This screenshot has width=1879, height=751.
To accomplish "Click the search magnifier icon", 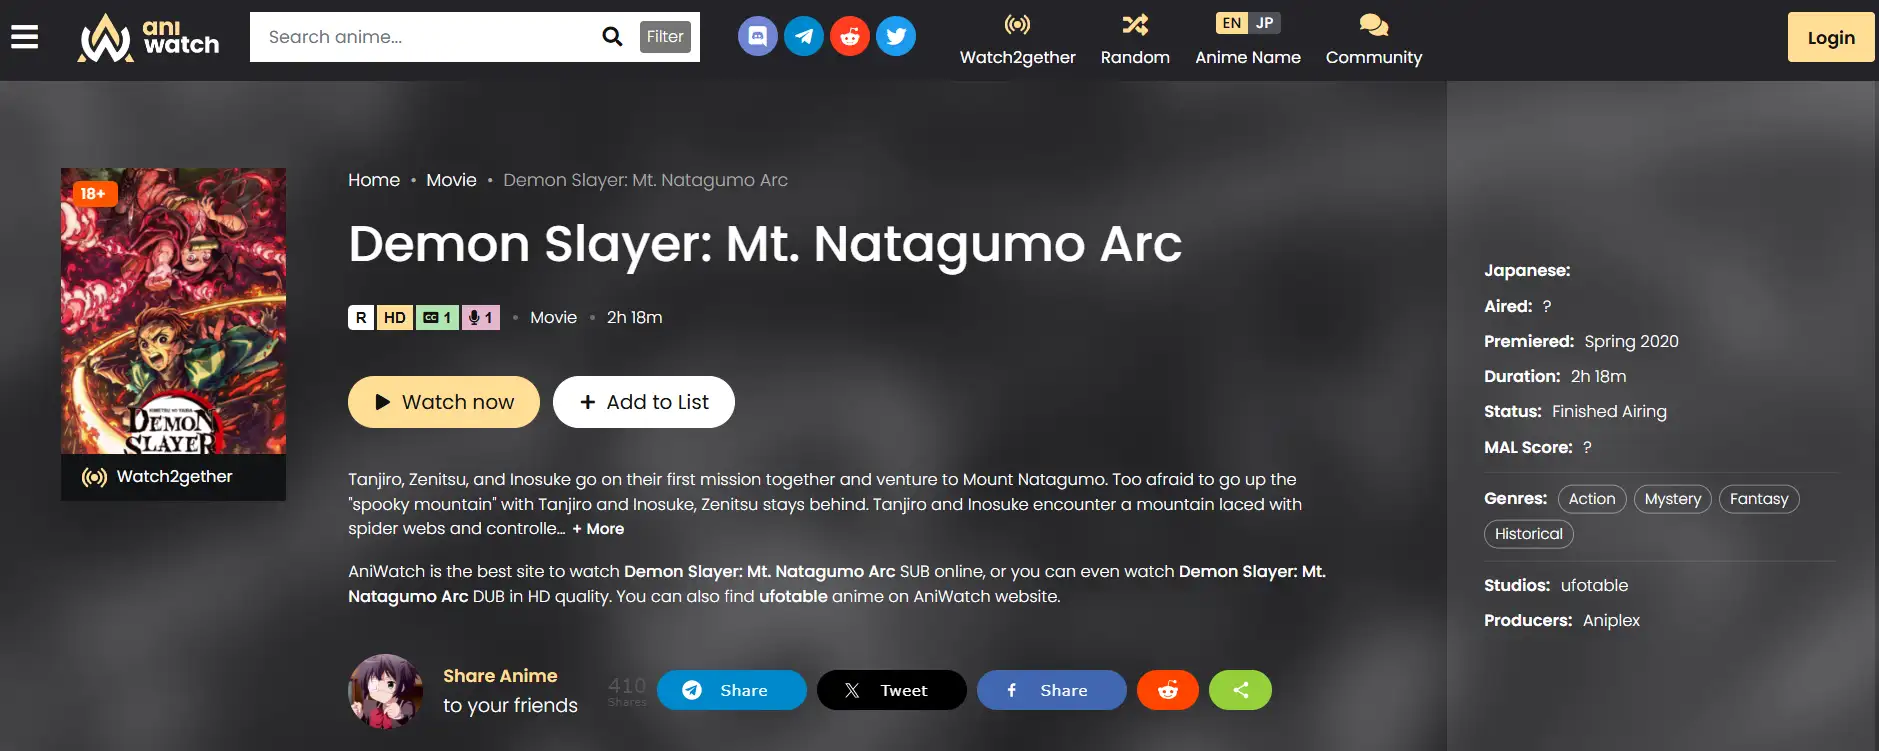I will tap(612, 37).
